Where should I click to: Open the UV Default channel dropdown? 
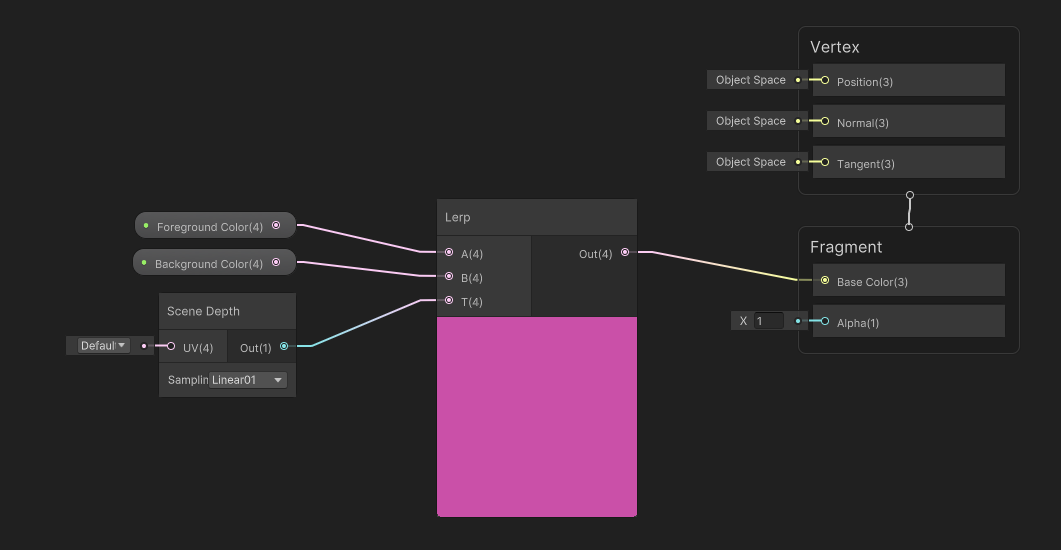pos(104,346)
